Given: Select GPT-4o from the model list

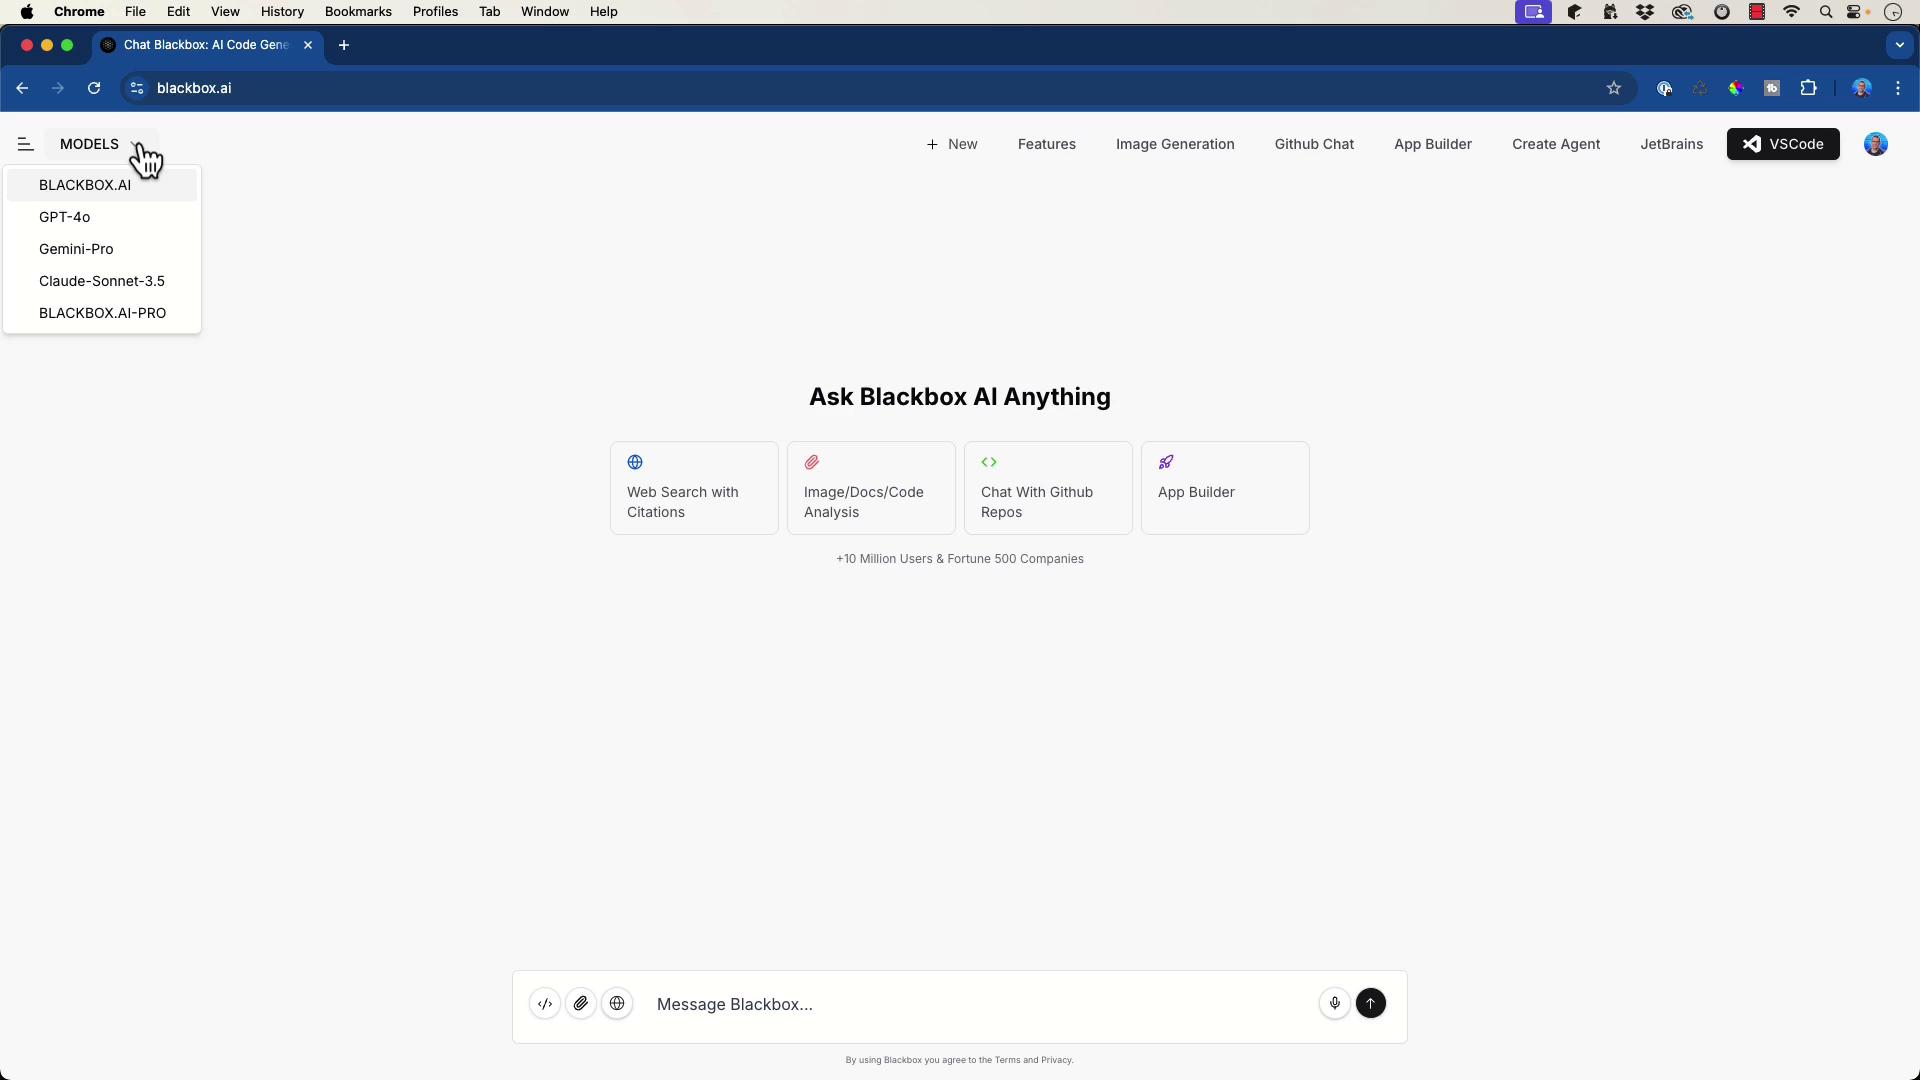Looking at the screenshot, I should pyautogui.click(x=65, y=217).
